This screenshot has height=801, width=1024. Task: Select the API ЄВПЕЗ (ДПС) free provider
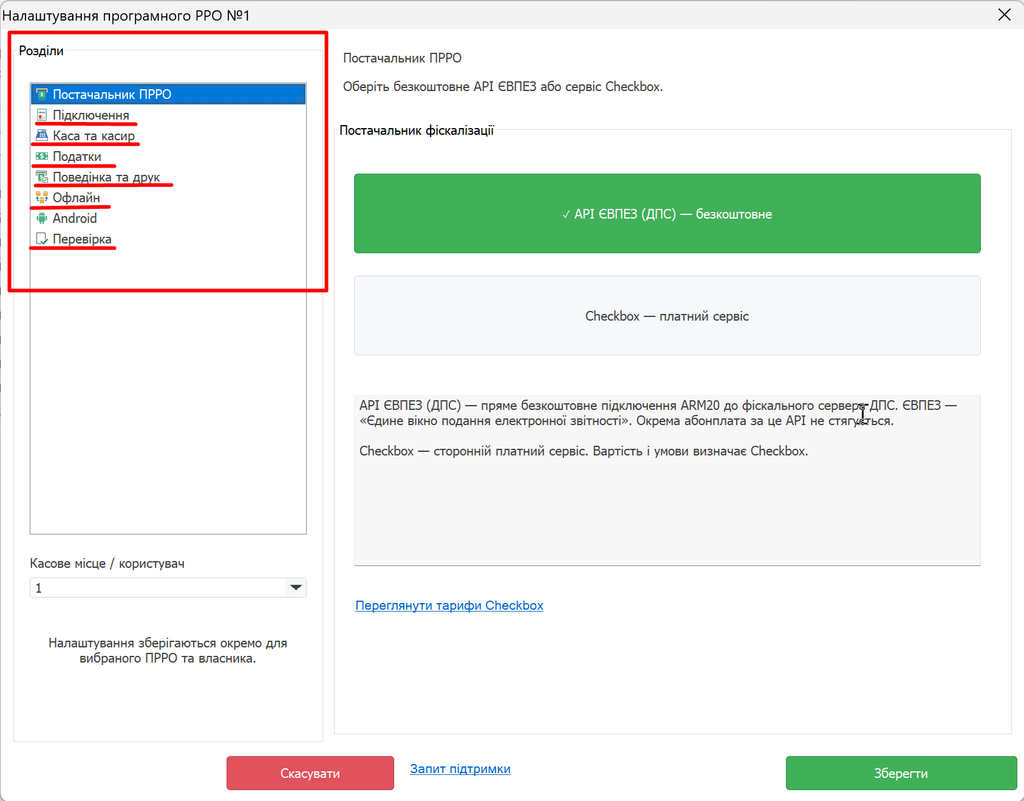pyautogui.click(x=667, y=213)
